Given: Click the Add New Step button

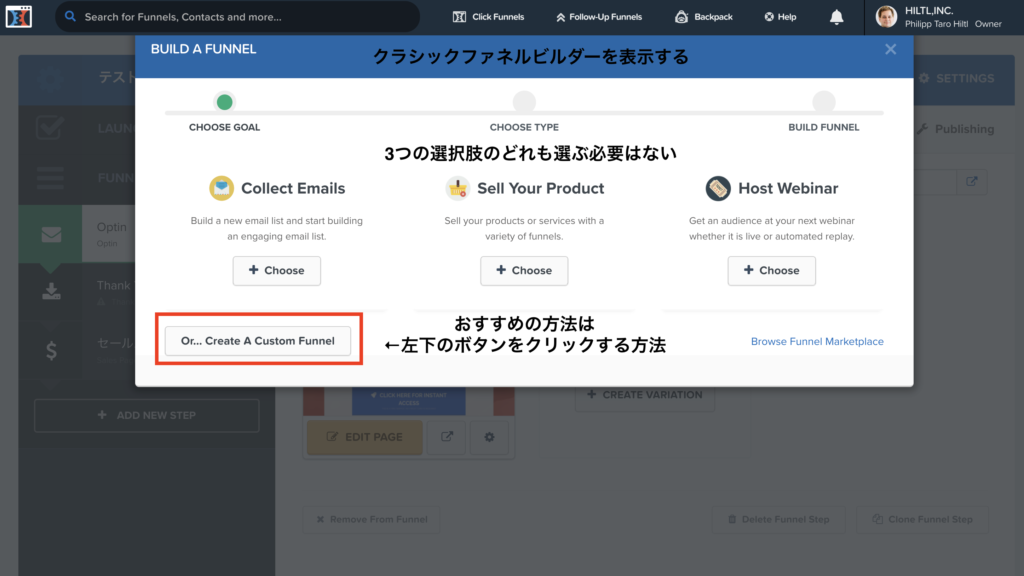Looking at the screenshot, I should 147,415.
